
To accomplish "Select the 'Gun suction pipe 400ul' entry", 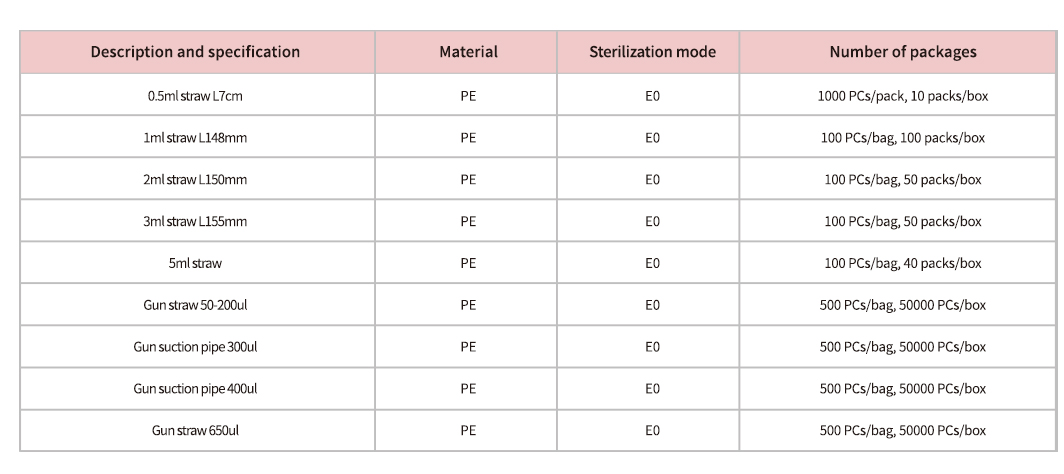I will tap(195, 389).
